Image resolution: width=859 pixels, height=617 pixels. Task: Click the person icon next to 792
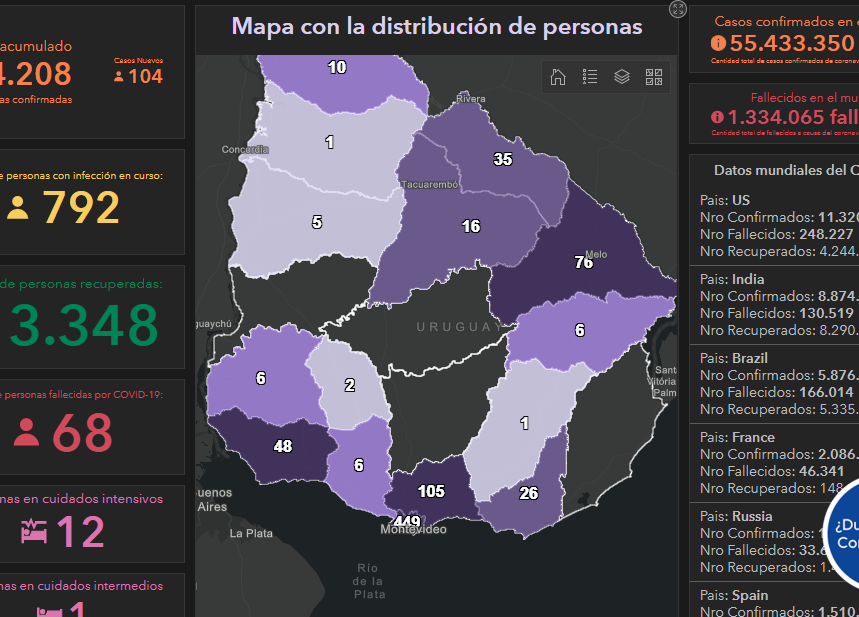18,208
